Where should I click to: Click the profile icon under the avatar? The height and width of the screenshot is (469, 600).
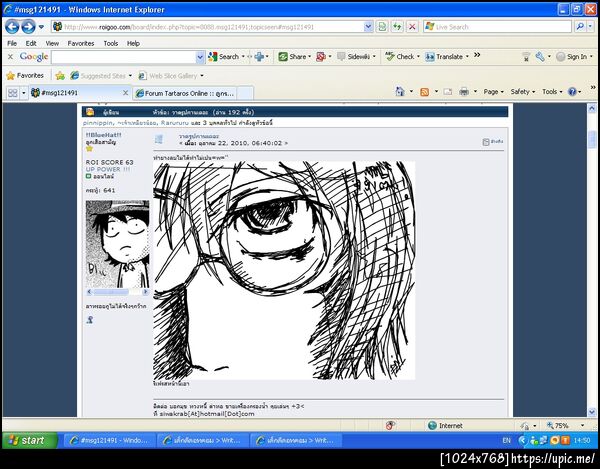coord(90,319)
